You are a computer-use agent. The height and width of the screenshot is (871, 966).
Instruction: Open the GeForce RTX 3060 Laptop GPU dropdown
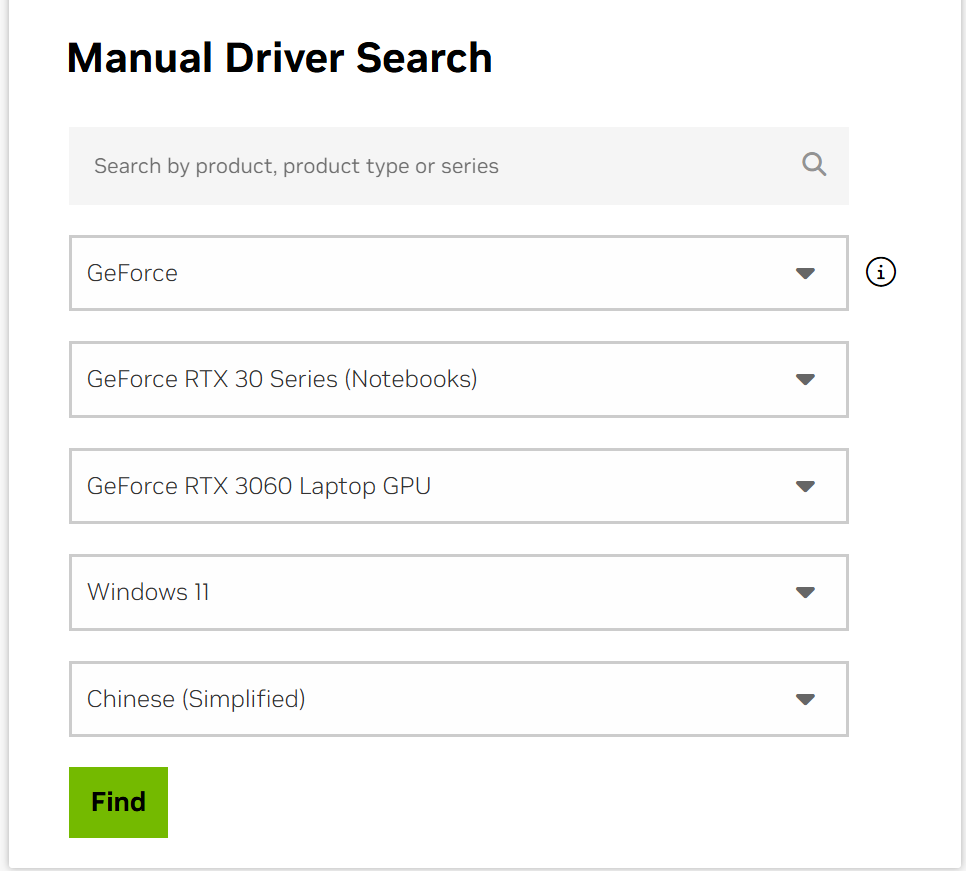pos(458,486)
